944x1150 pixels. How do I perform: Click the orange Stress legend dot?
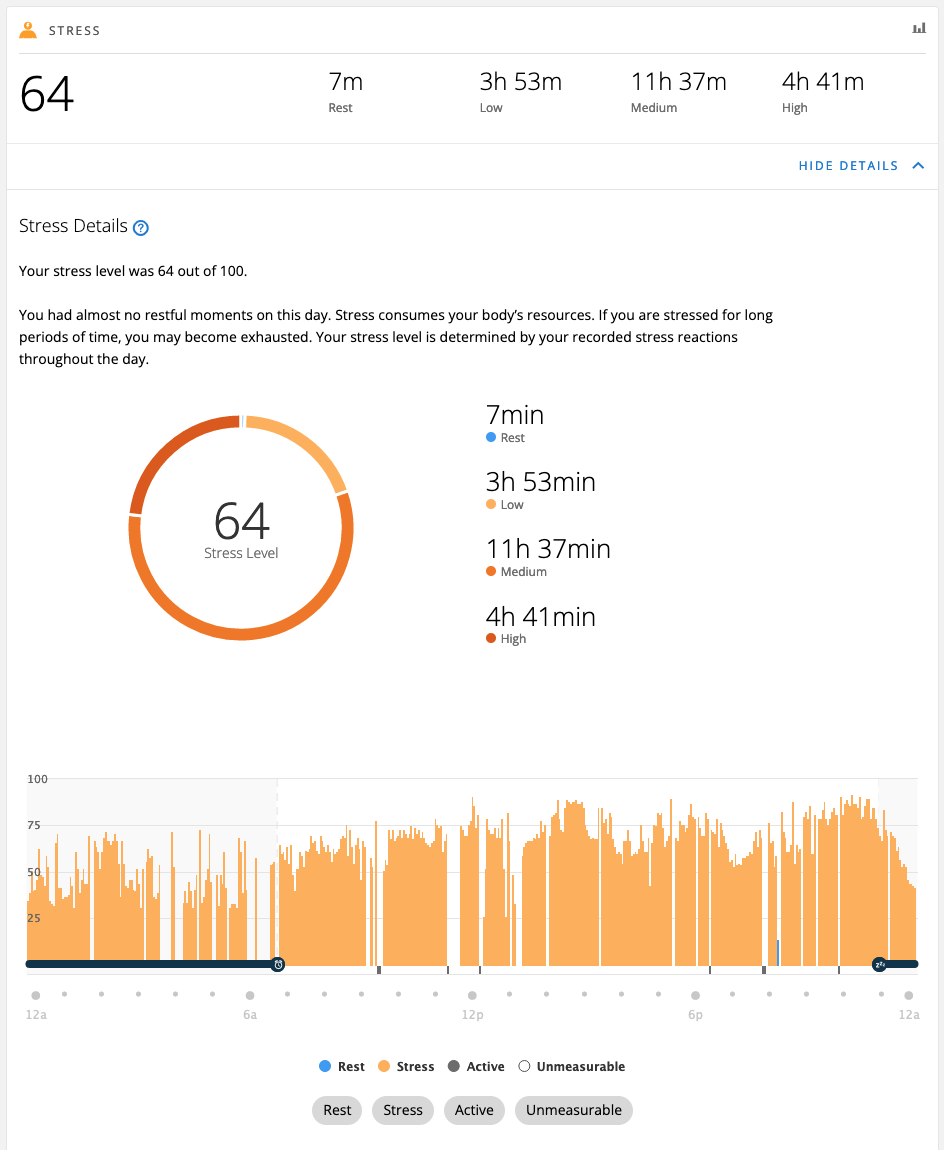click(383, 1067)
